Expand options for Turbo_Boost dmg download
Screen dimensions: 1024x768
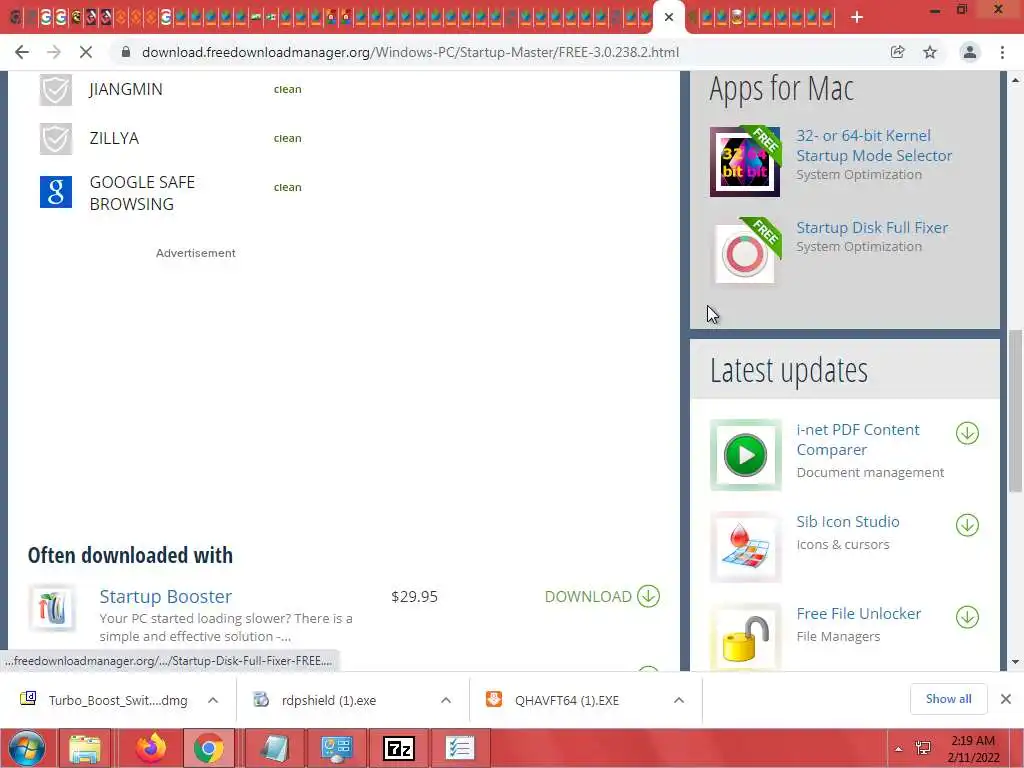[213, 700]
